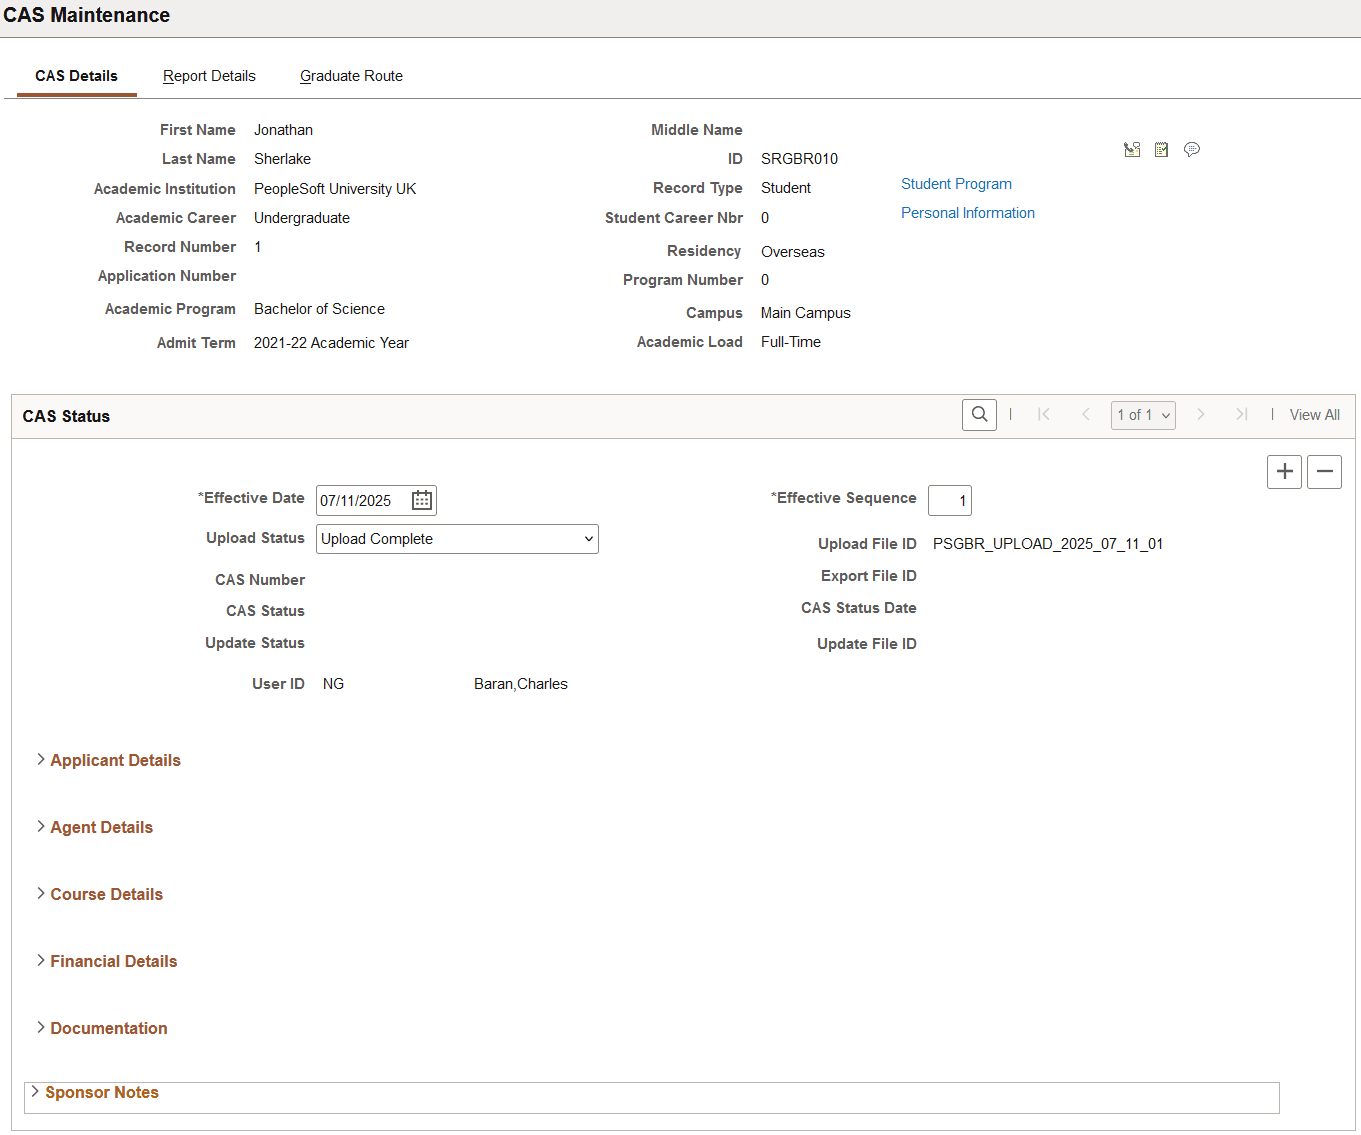This screenshot has width=1361, height=1135.
Task: Expand the Agent Details section
Action: point(94,827)
